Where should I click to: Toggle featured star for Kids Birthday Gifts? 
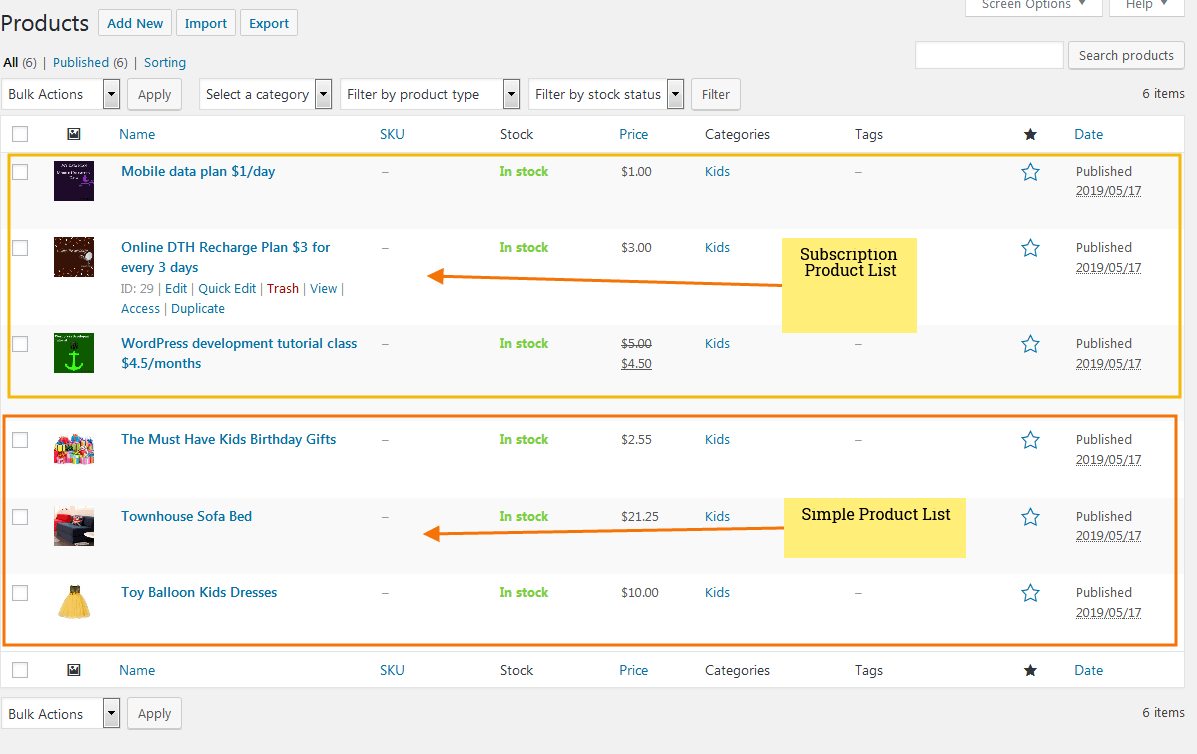pos(1030,440)
